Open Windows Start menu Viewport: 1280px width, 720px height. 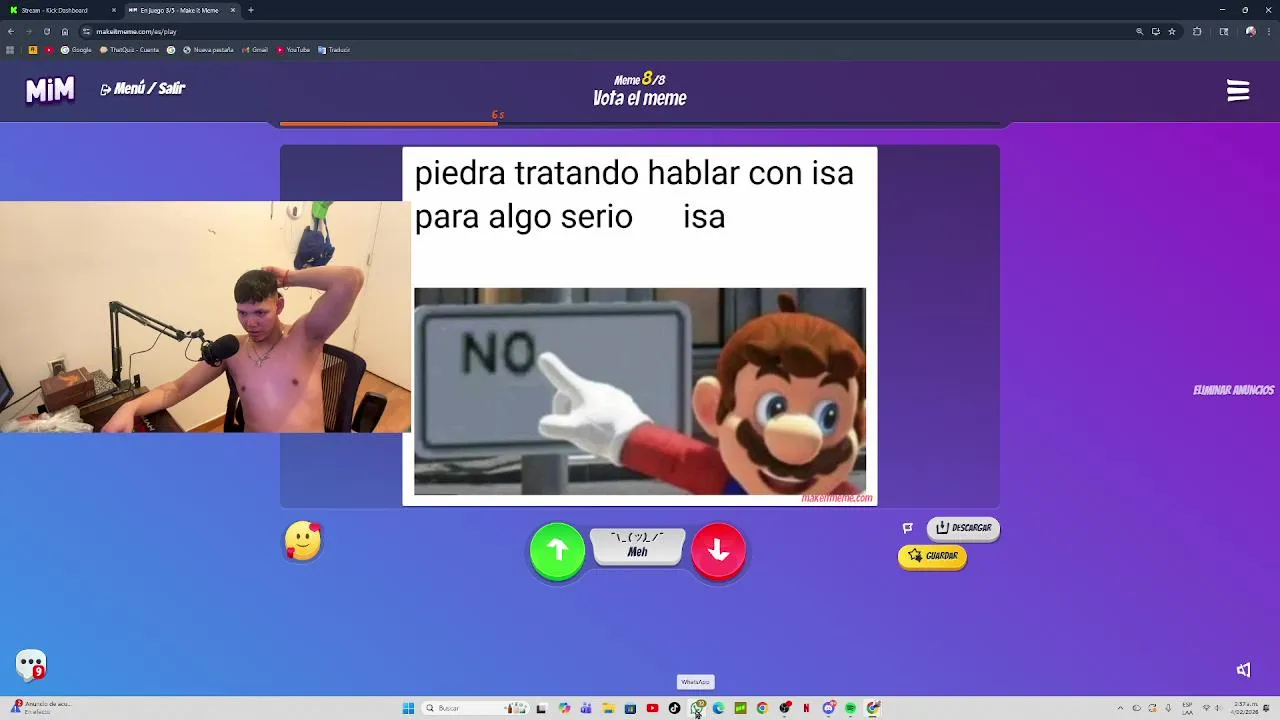coord(408,708)
